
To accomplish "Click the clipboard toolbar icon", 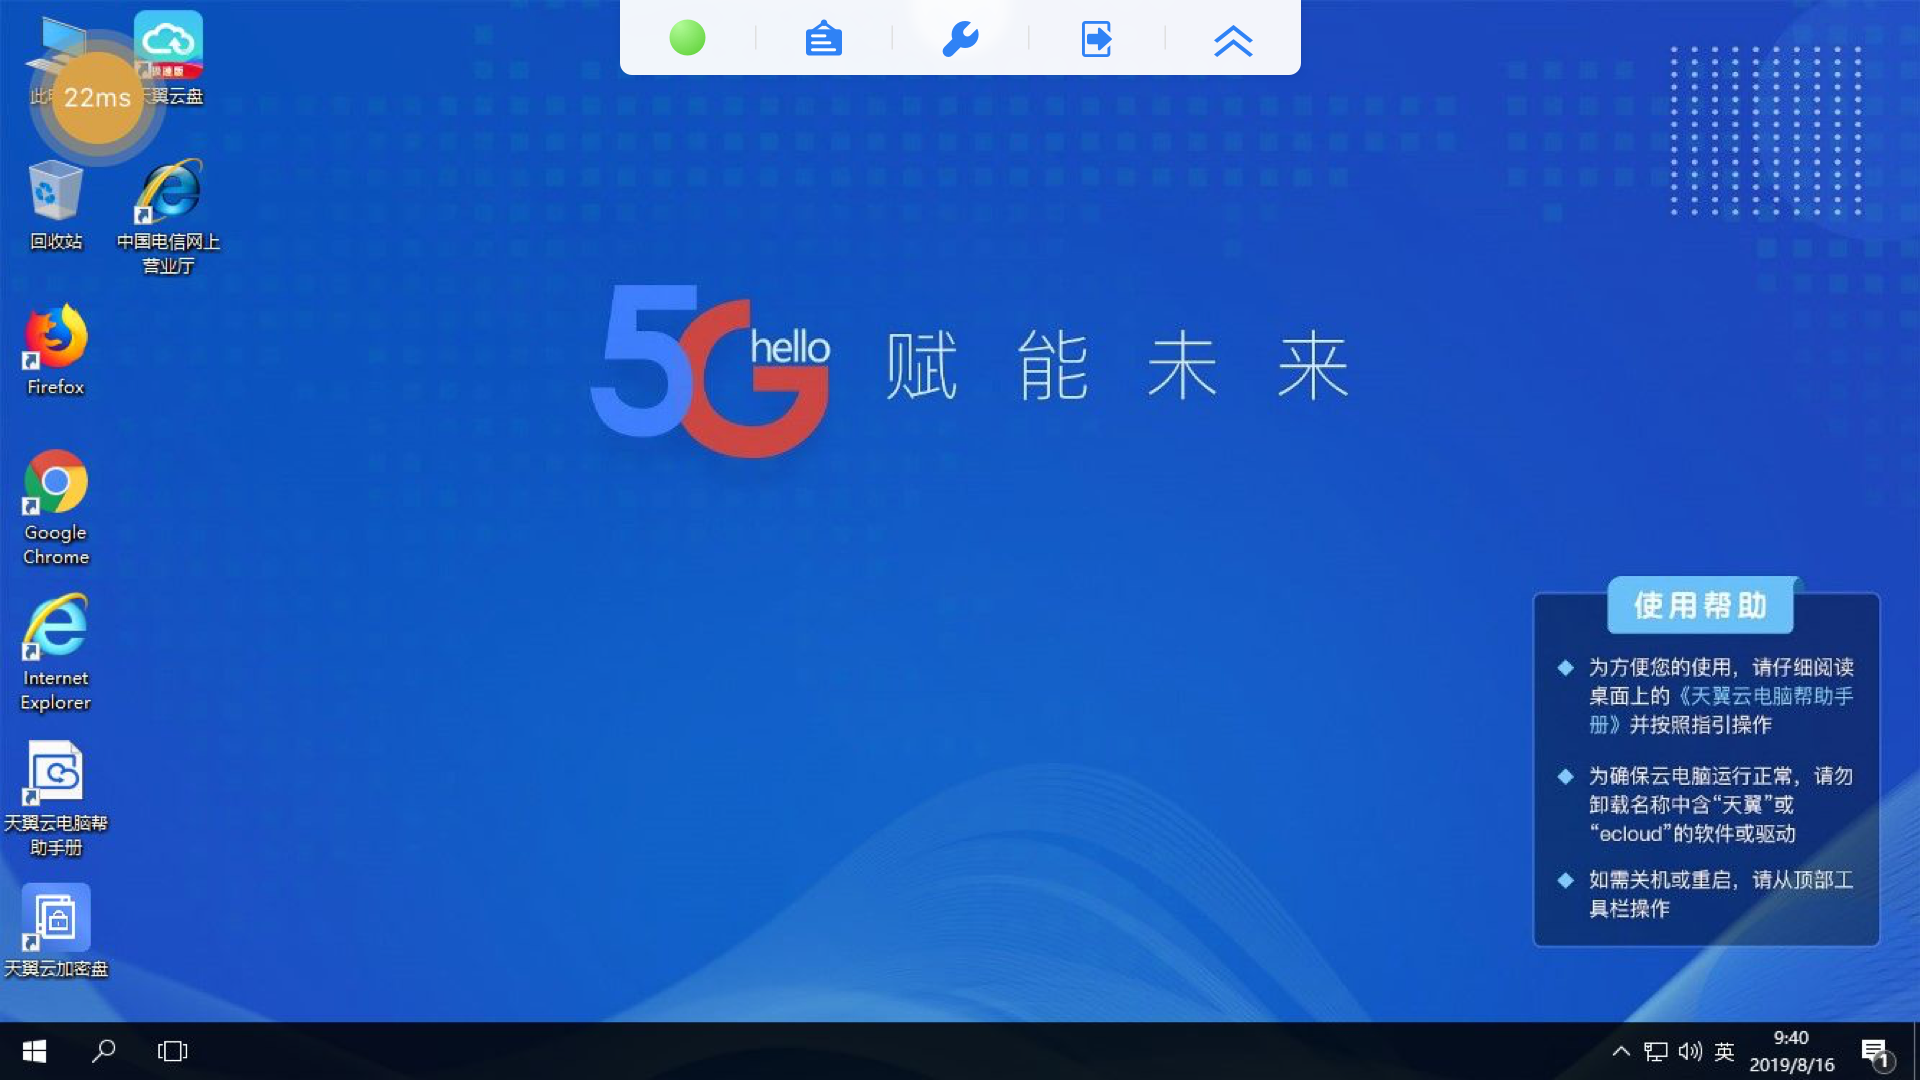I will pos(823,38).
